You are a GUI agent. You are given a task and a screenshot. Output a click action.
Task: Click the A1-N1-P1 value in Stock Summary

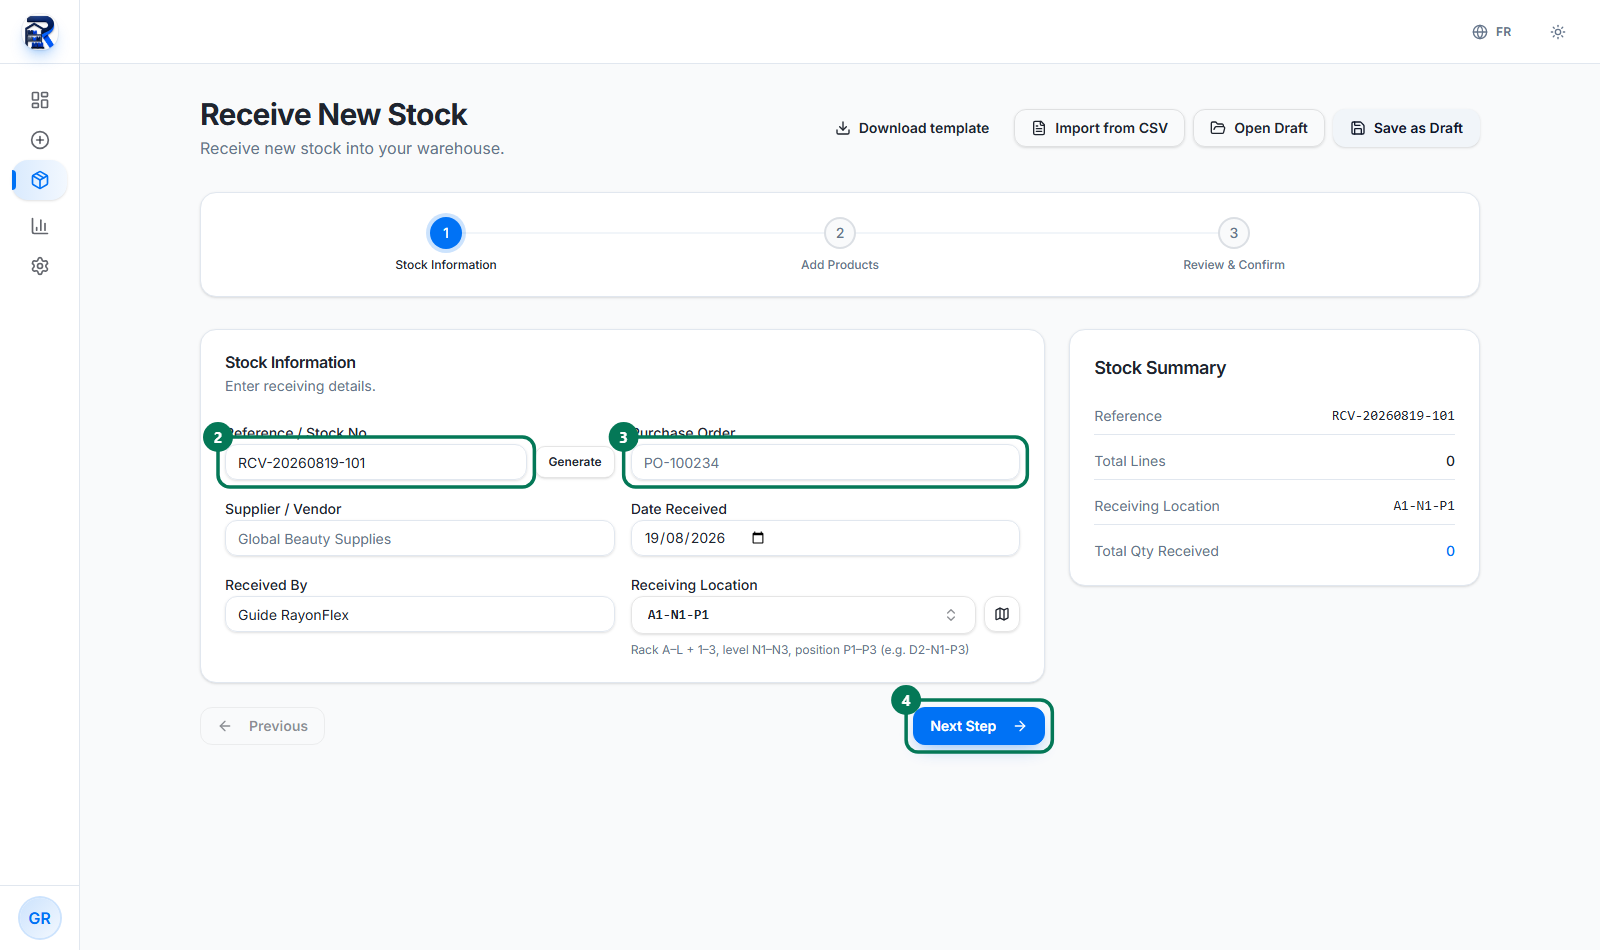(1424, 506)
